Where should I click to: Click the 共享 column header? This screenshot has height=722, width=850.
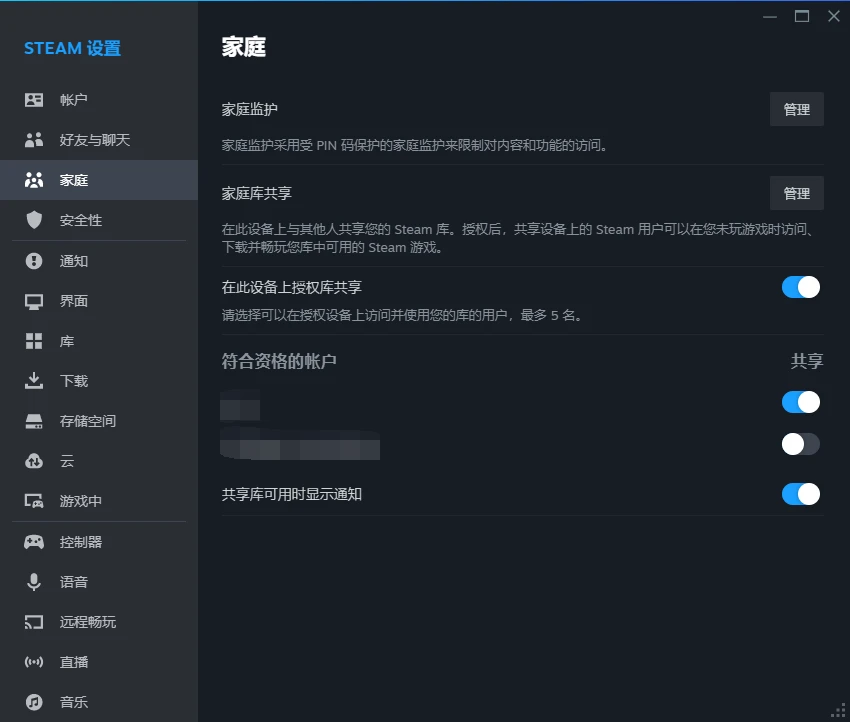point(807,361)
